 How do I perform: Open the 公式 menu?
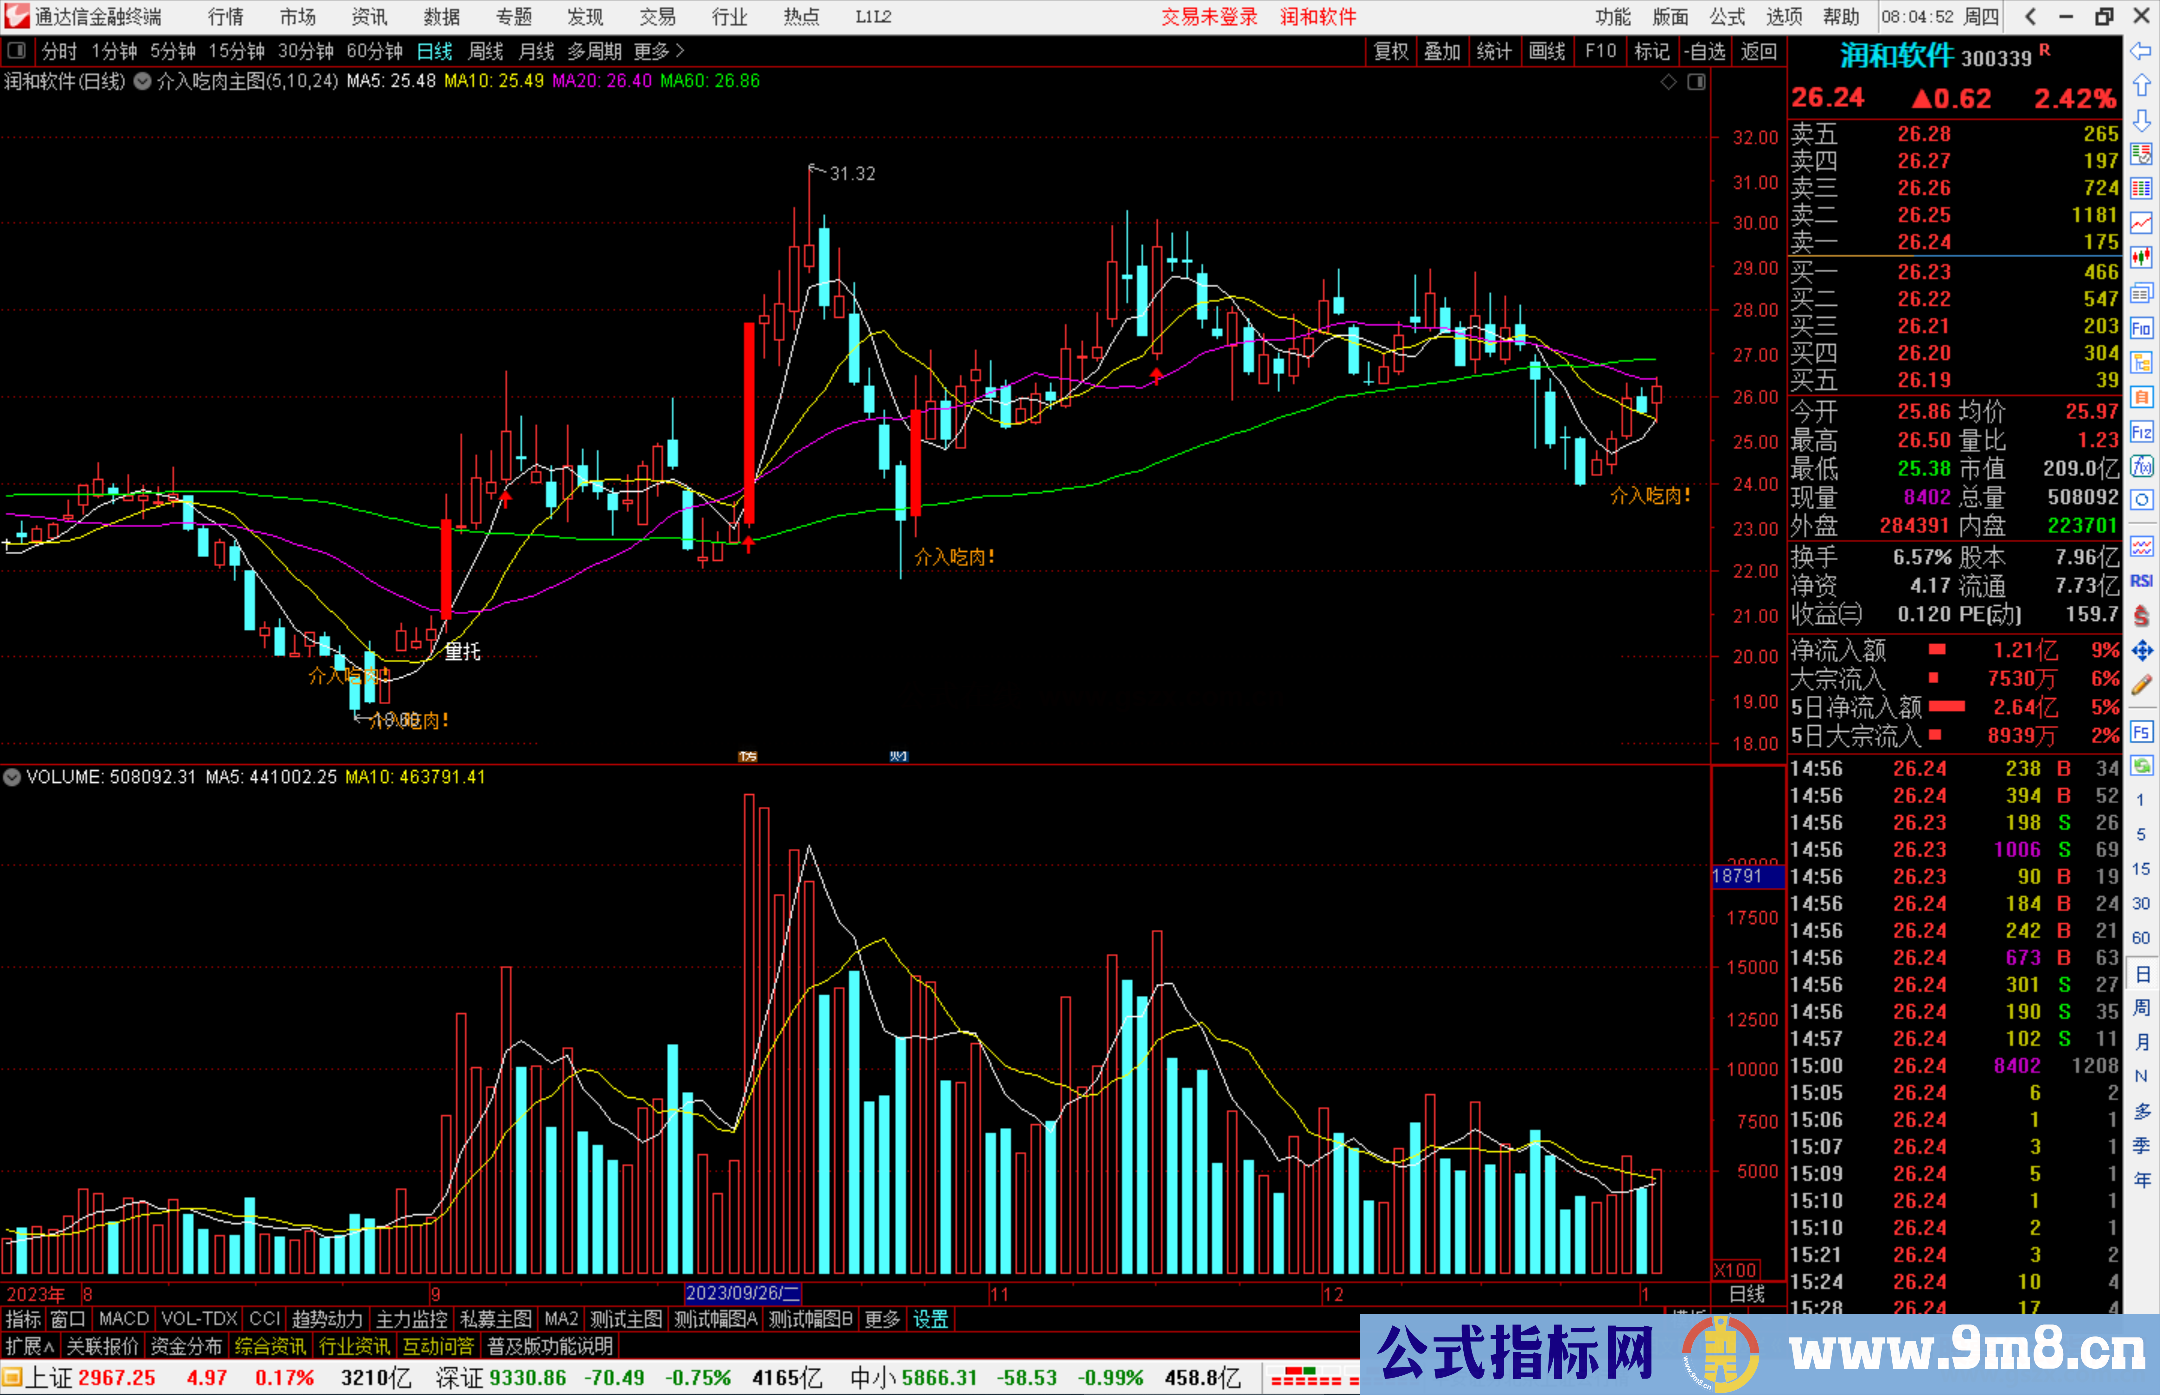[x=1727, y=17]
